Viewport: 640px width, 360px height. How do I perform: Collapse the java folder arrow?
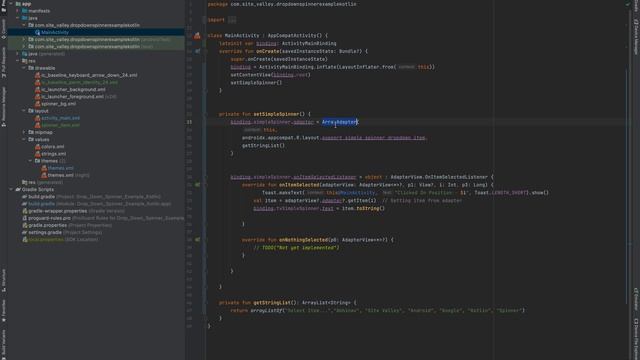[18, 18]
